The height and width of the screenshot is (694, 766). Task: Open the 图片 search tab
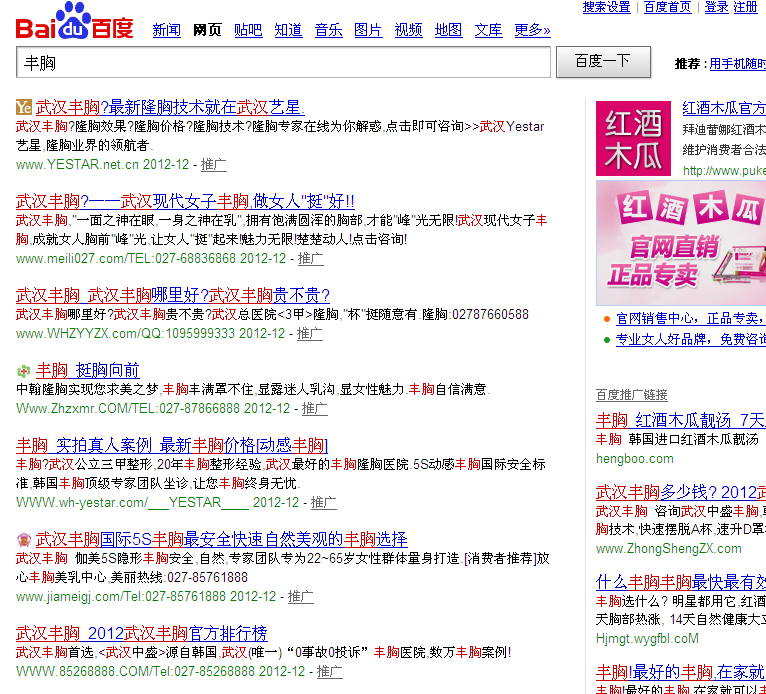[x=368, y=30]
